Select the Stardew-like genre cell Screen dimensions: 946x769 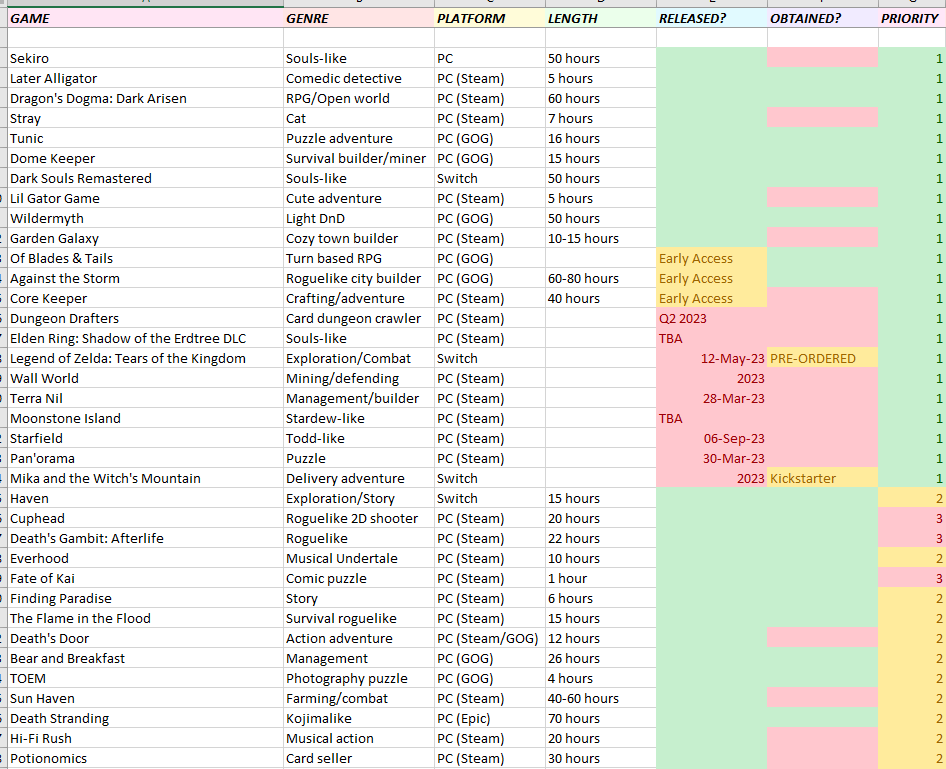[x=359, y=418]
